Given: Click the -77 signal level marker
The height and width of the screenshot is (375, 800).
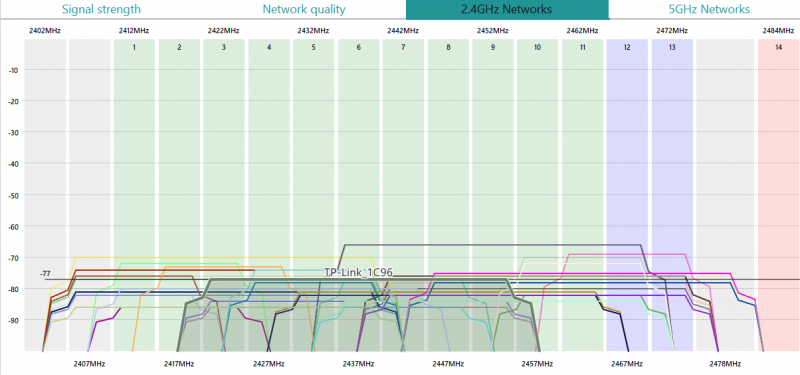Looking at the screenshot, I should (45, 274).
